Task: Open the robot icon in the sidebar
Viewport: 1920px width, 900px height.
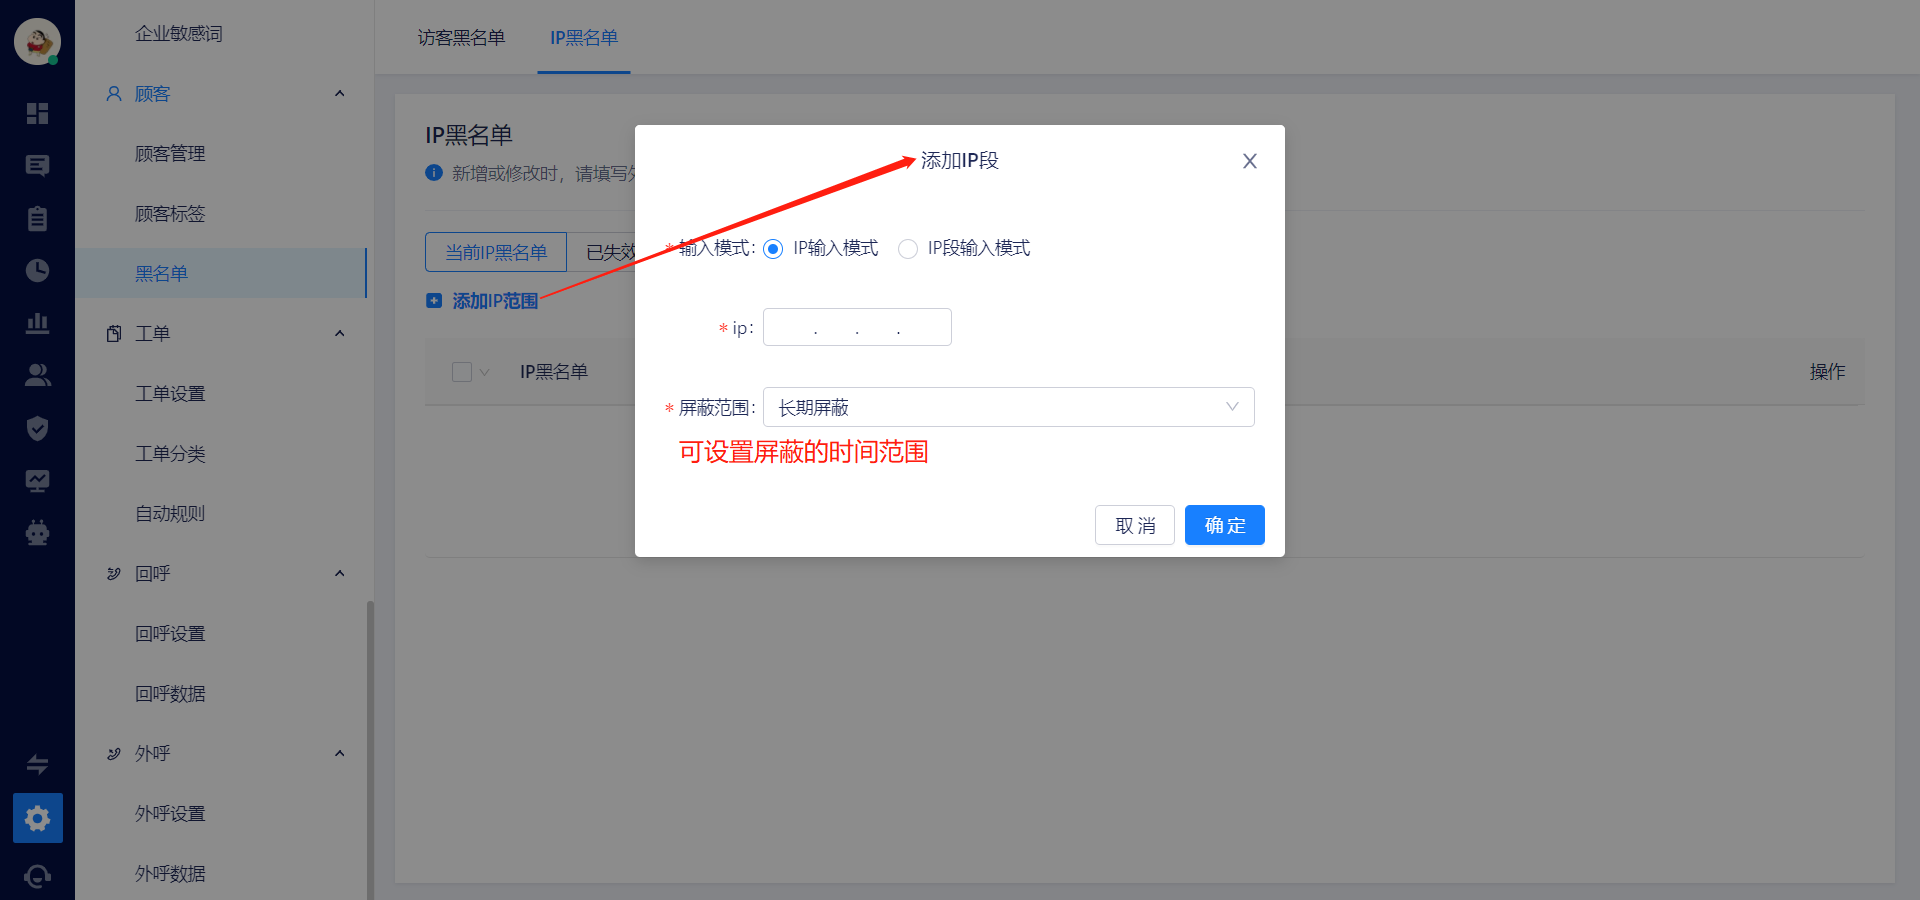Action: 37,533
